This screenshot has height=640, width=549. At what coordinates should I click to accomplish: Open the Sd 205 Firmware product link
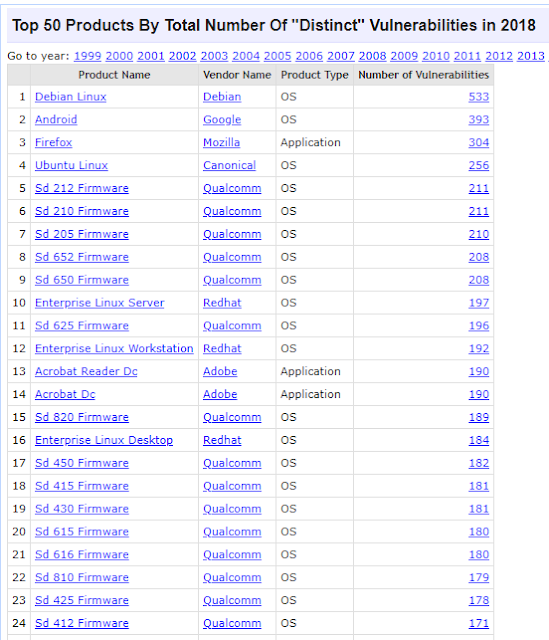coord(82,234)
